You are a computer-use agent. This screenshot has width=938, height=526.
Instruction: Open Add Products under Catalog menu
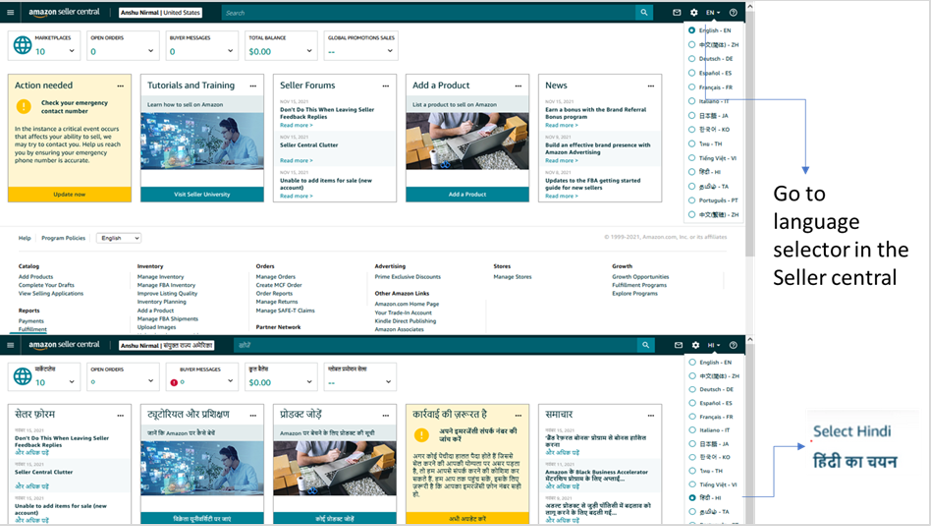click(36, 277)
